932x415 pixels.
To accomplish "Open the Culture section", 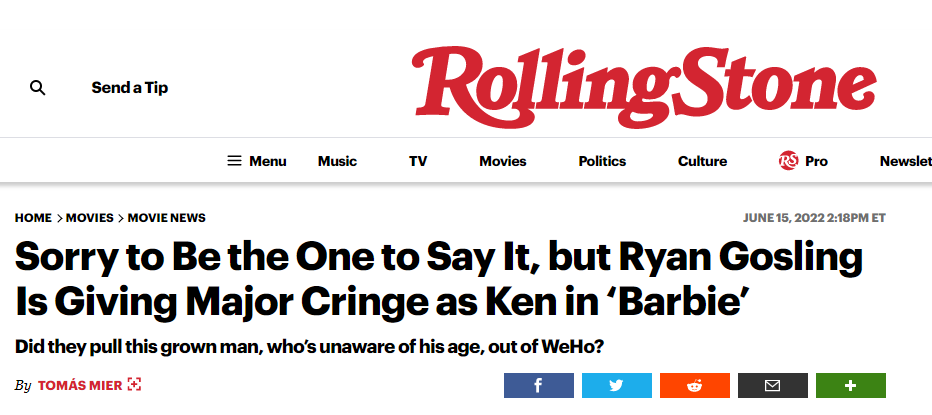I will coord(702,161).
